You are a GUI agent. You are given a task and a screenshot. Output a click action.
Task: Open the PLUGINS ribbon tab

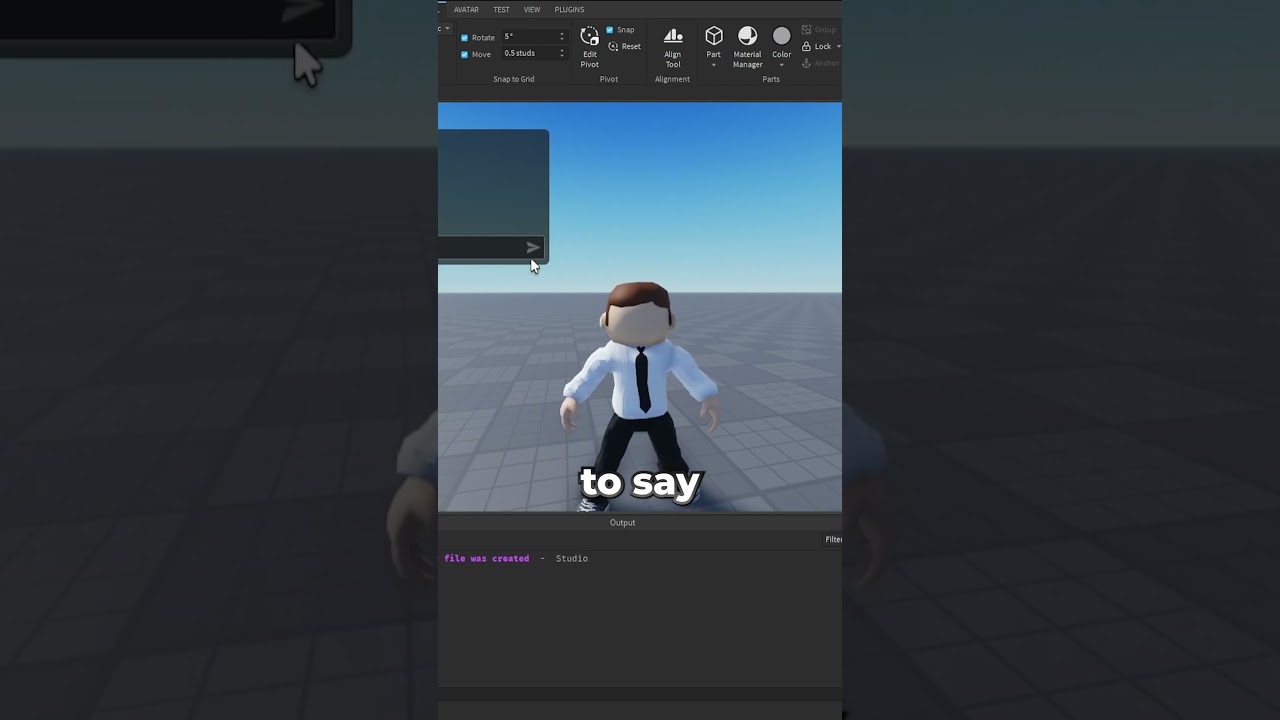point(569,10)
